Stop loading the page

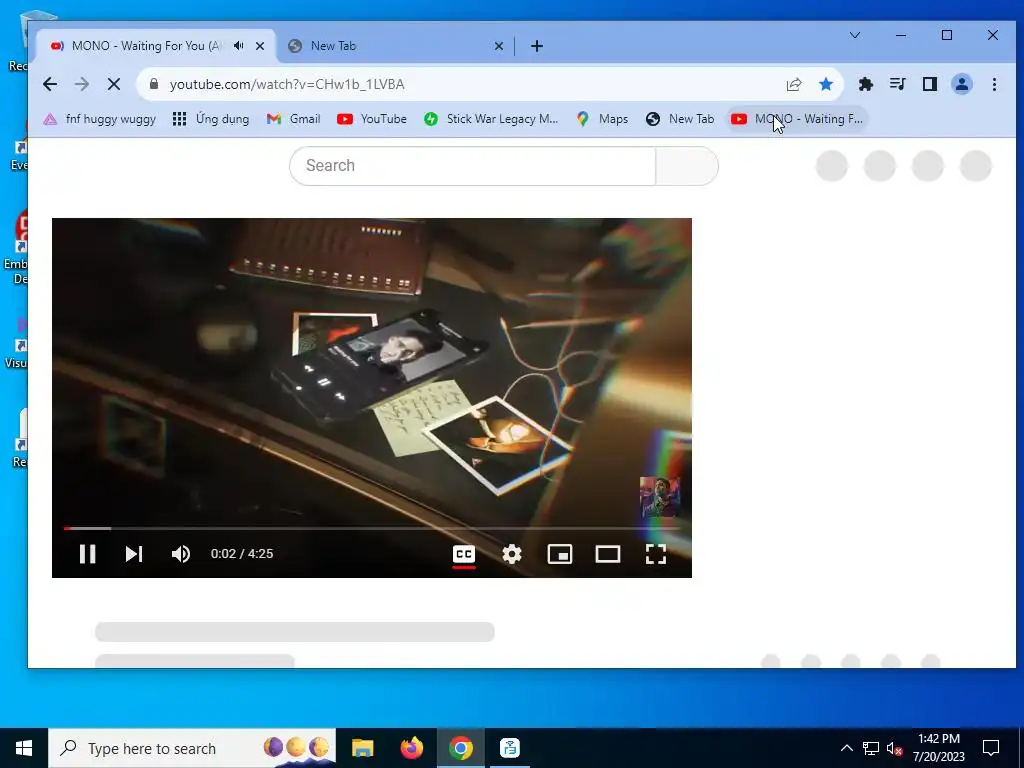[x=114, y=84]
